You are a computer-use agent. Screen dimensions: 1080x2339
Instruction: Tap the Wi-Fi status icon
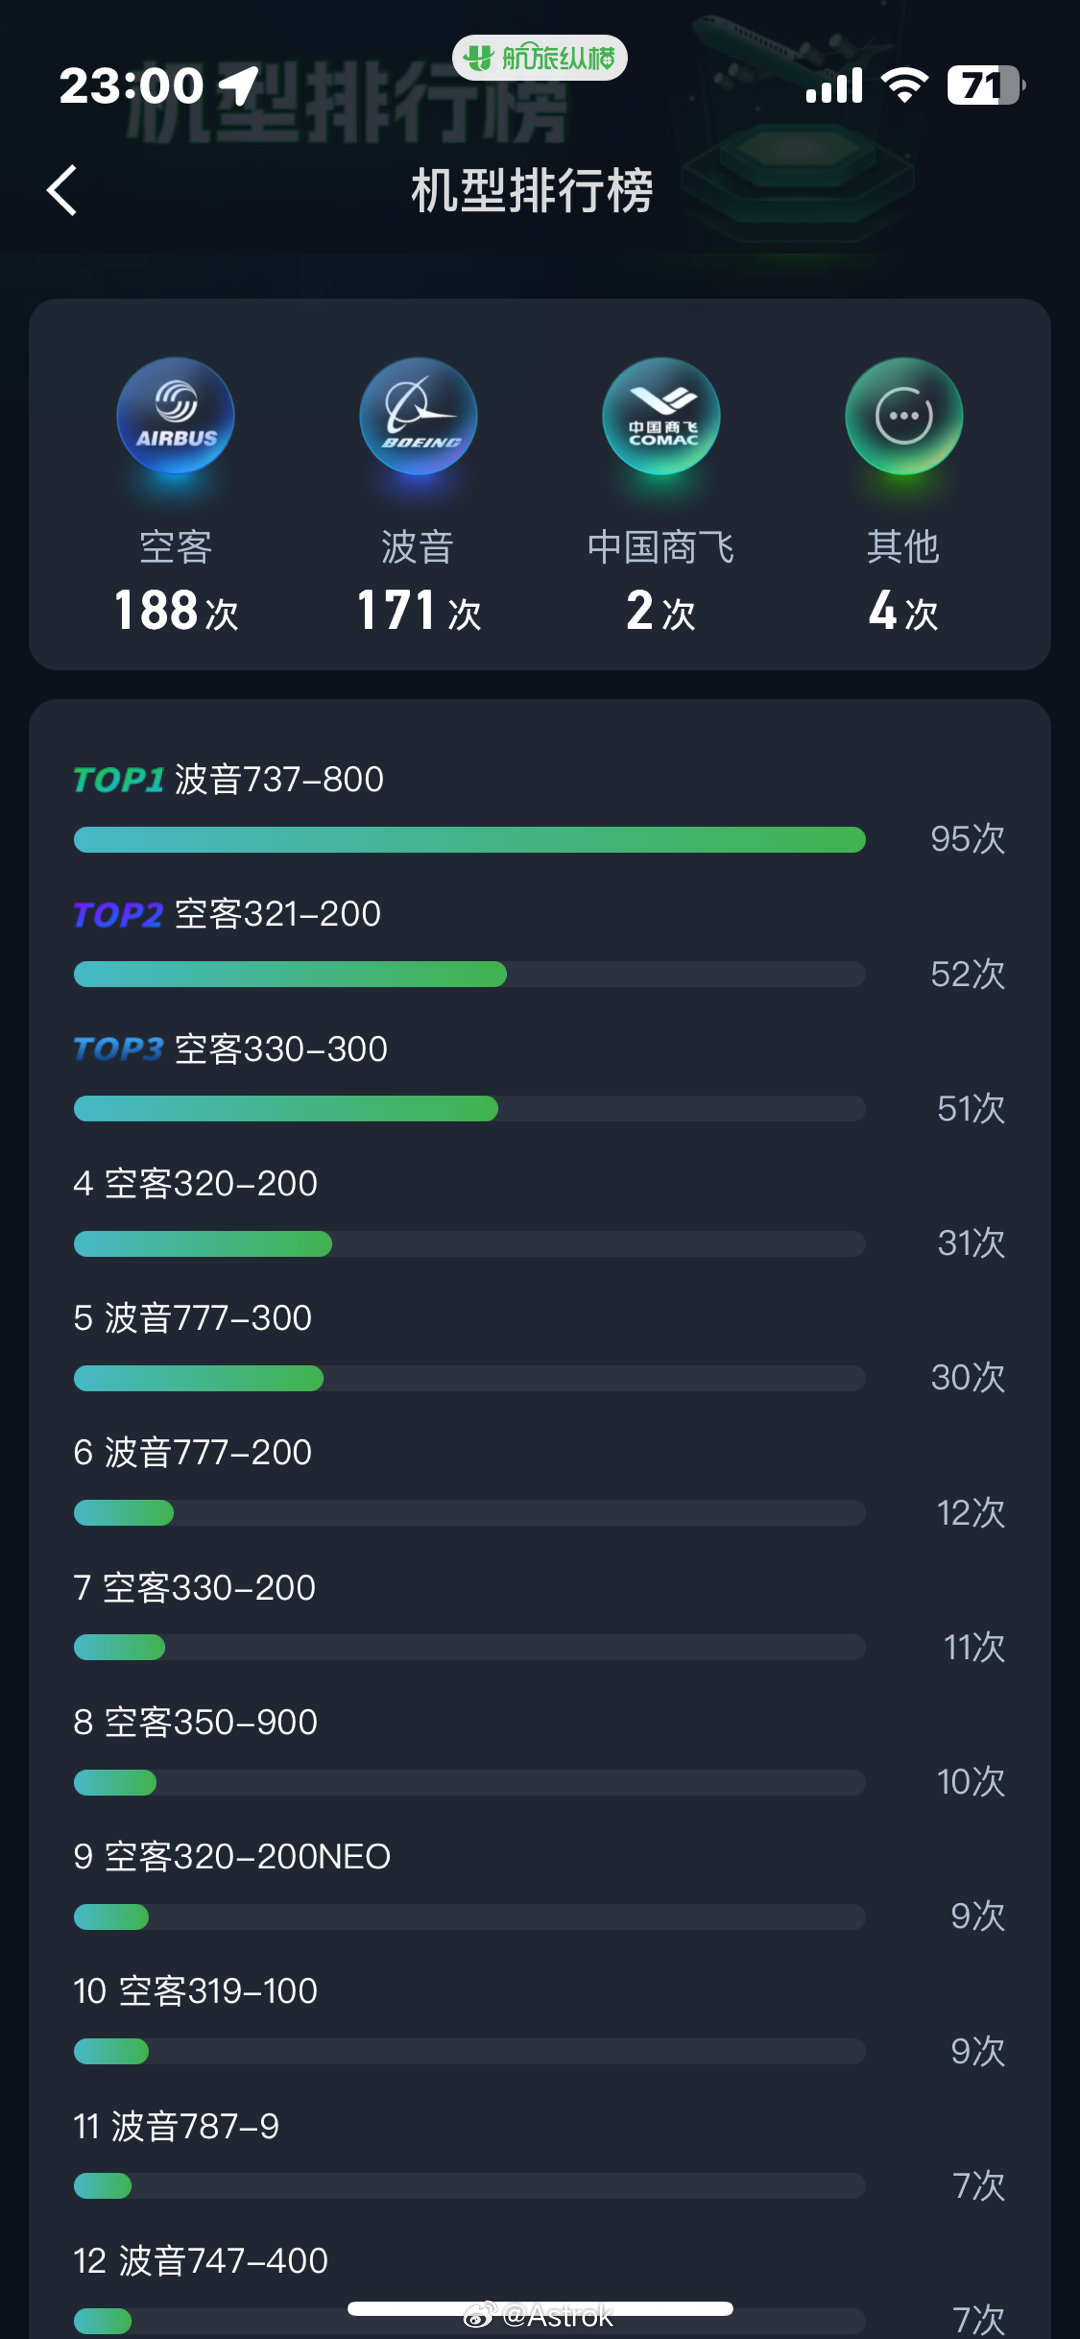tap(905, 85)
